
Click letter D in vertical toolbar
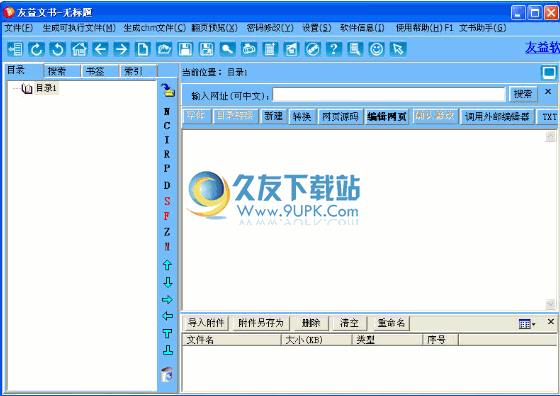tap(167, 185)
